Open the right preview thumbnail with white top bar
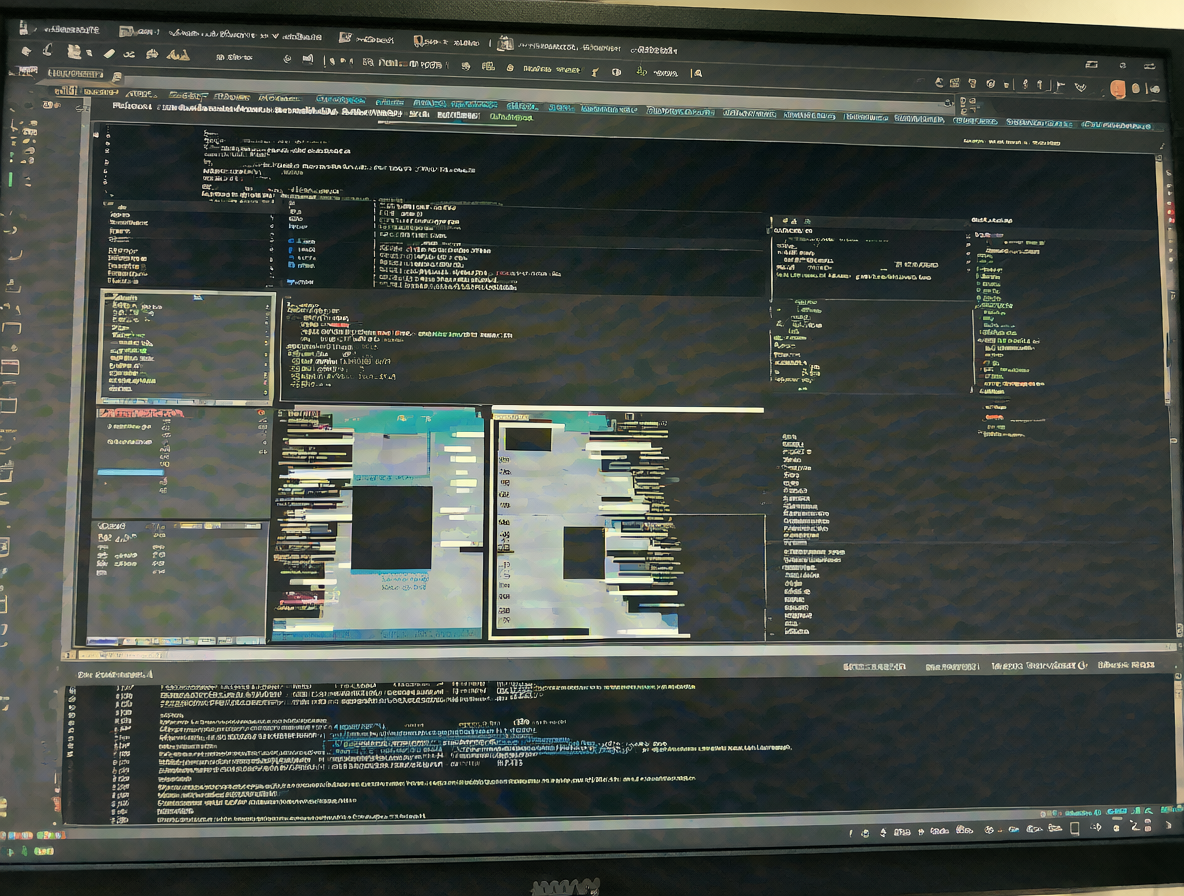The image size is (1184, 896). 627,524
